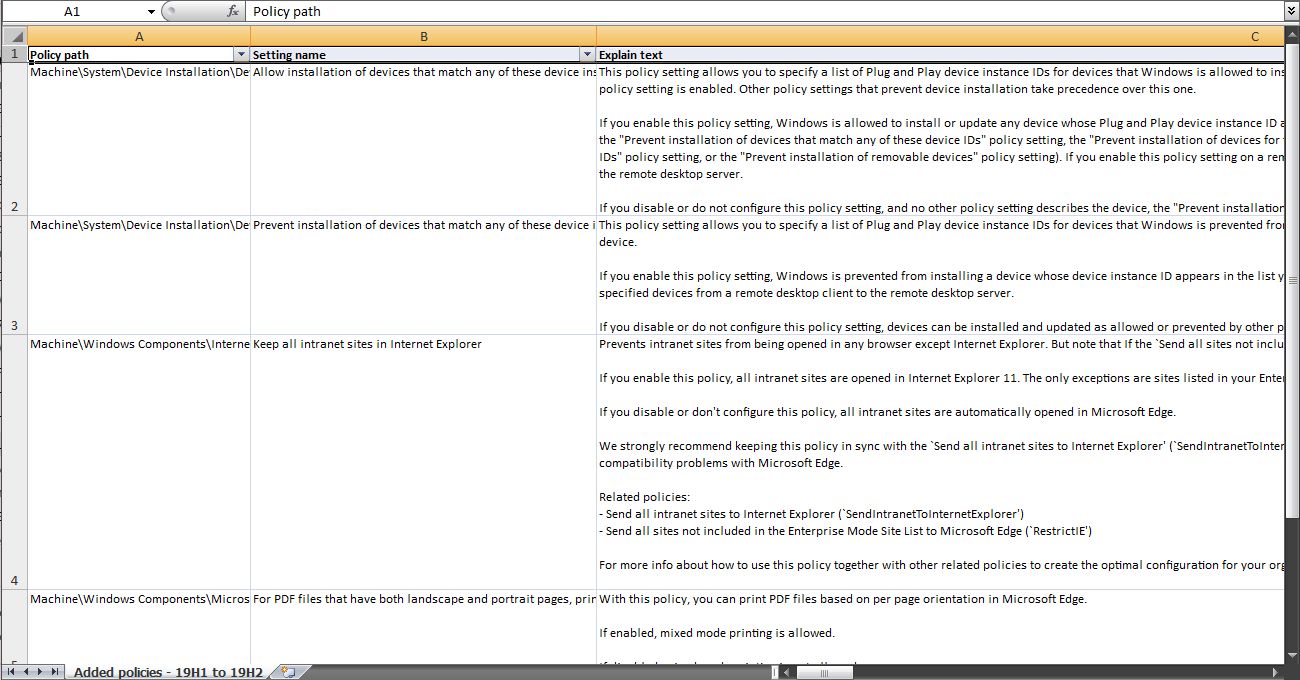The width and height of the screenshot is (1300, 680).
Task: Select cell 'Allow installation of devices that match'
Action: pyautogui.click(x=423, y=139)
